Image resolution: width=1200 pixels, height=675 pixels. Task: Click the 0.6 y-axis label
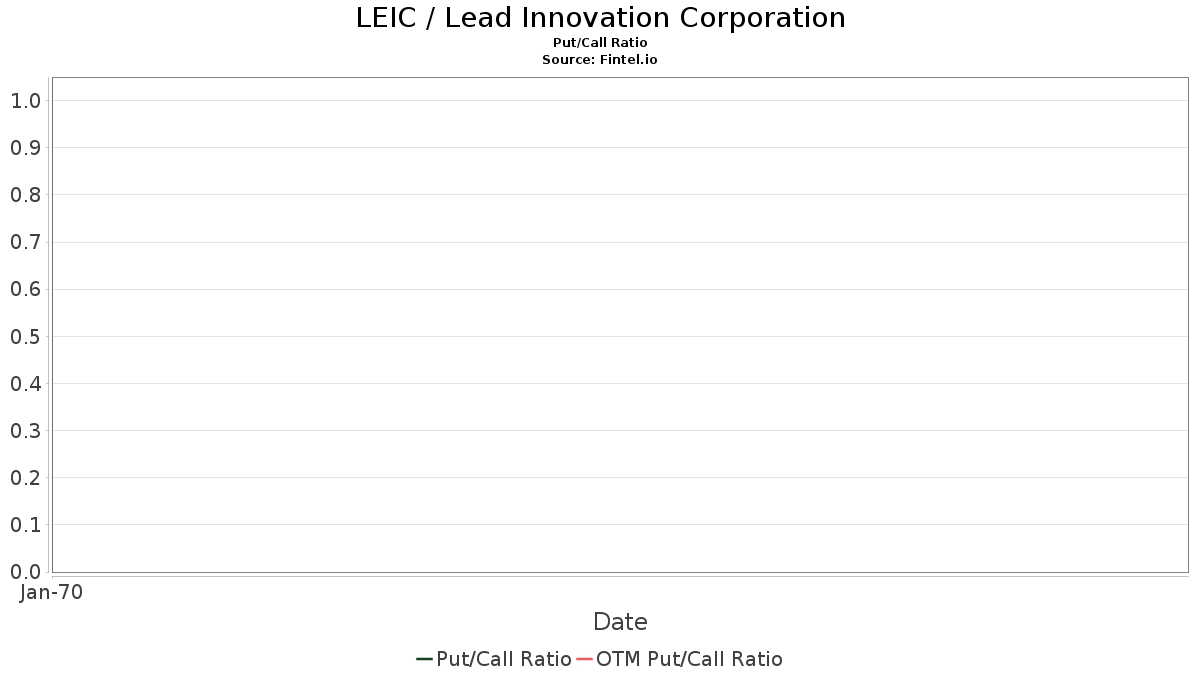(25, 289)
